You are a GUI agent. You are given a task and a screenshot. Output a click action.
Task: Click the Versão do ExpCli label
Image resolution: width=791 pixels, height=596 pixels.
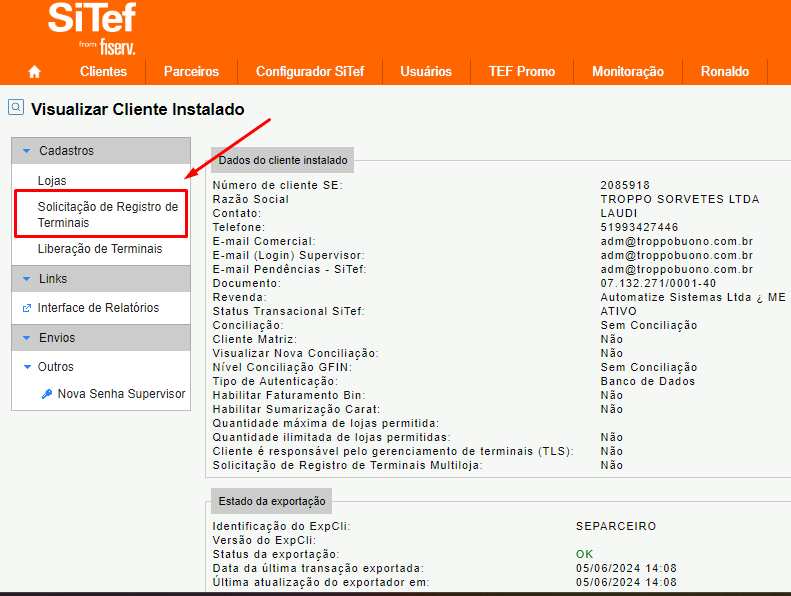click(x=264, y=540)
